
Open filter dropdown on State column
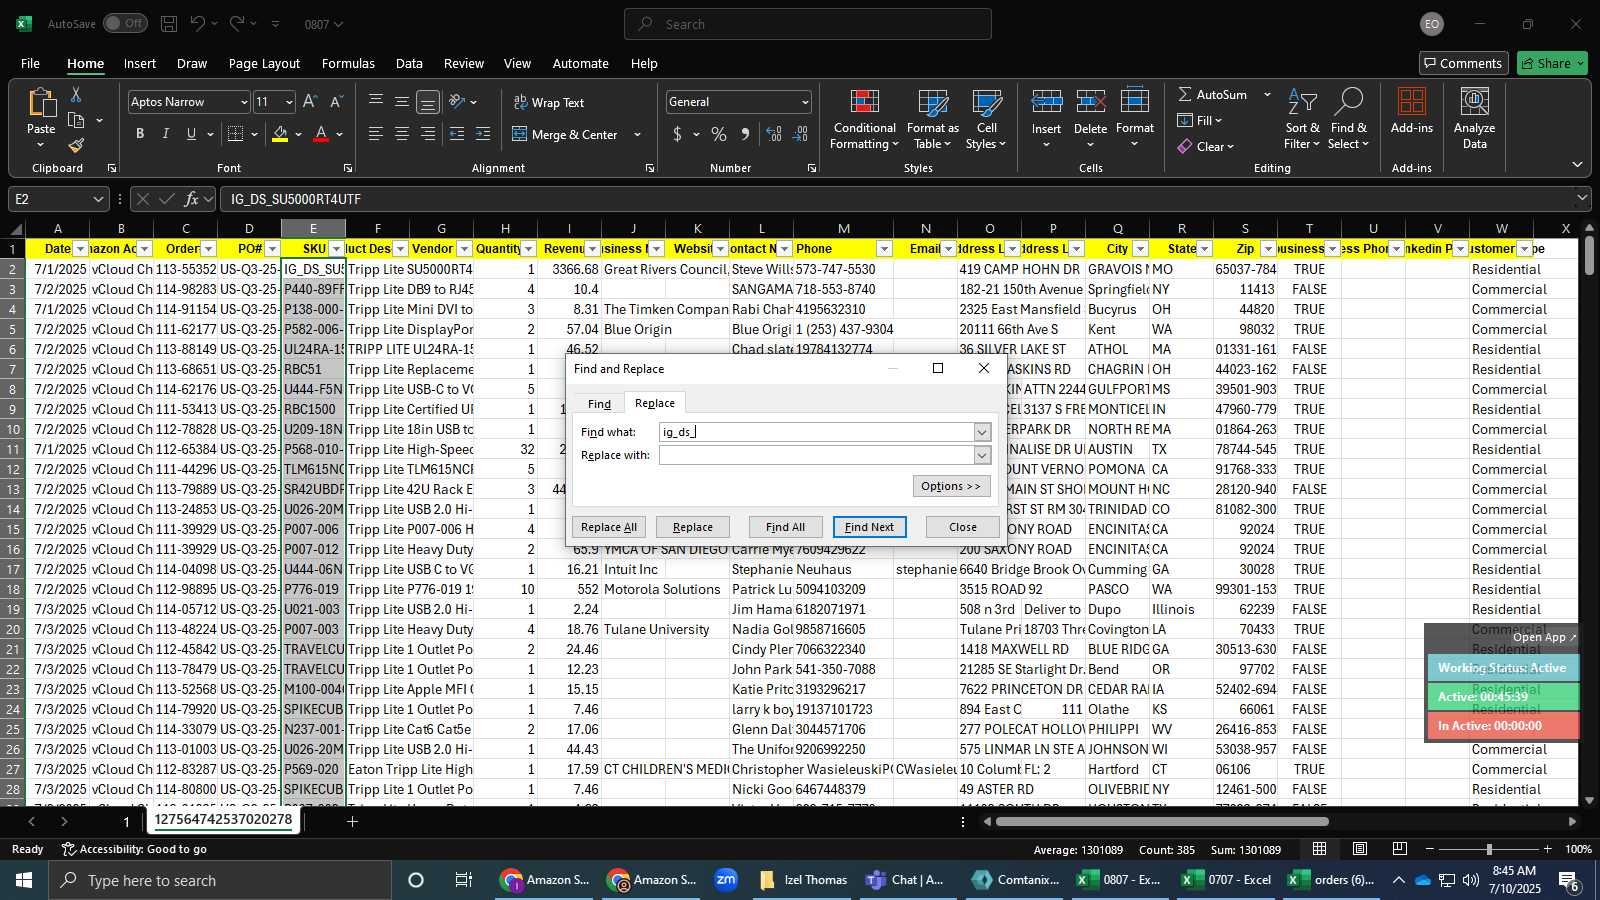point(1205,249)
